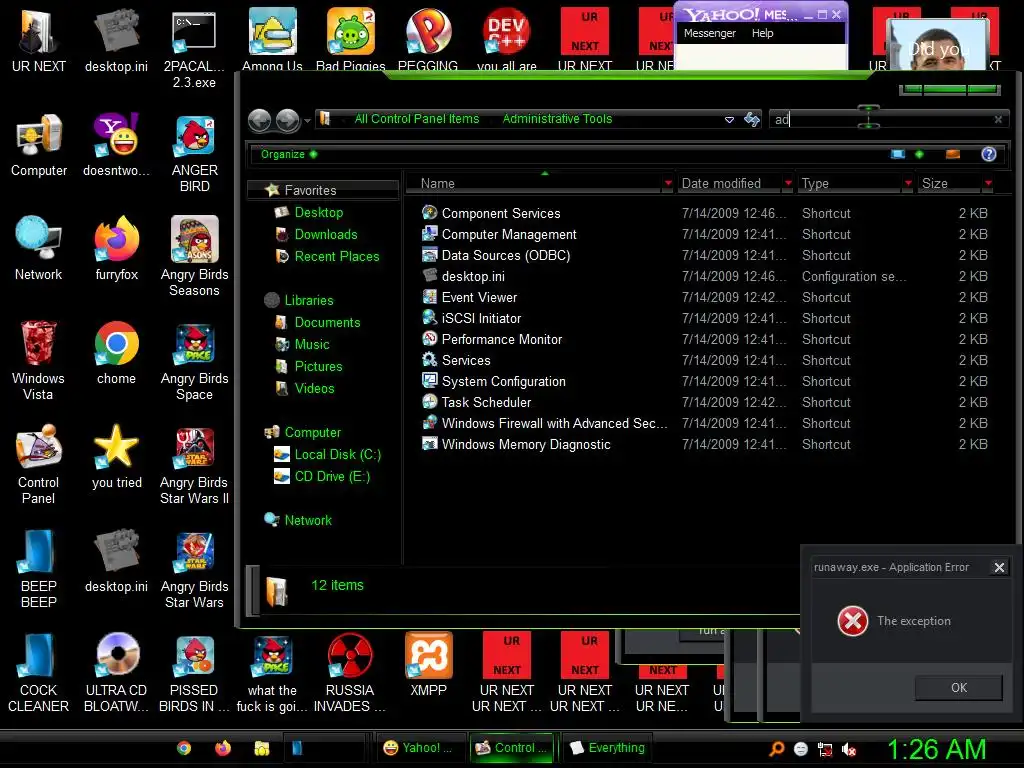Select Data Sources (ODBC) item

point(505,255)
